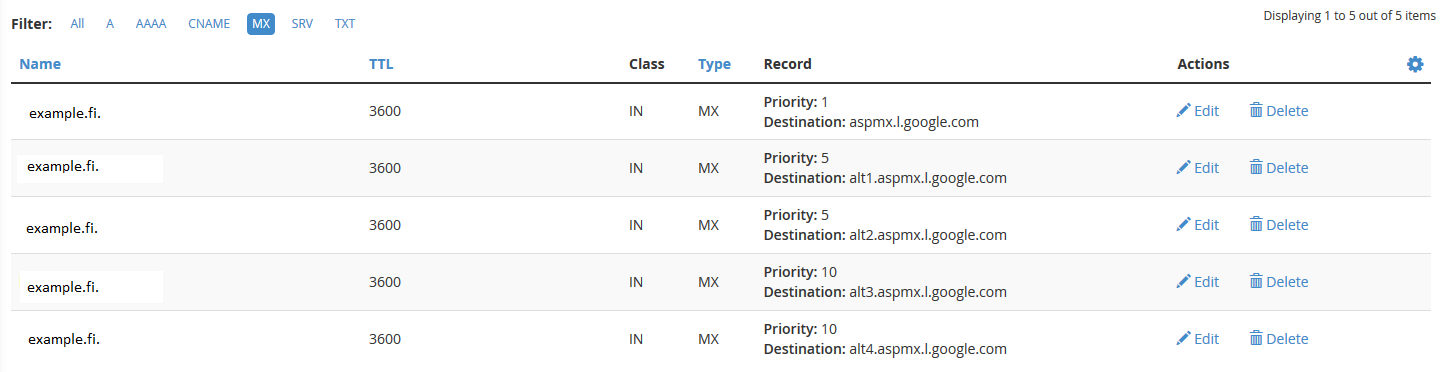Edit the alt3.aspmx.l.google.com record
Viewport: 1452px width, 372px height.
pos(1198,282)
